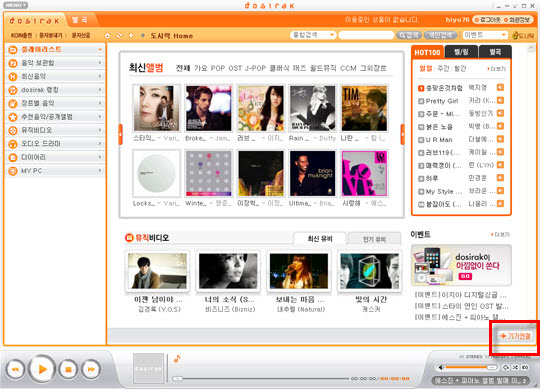
Task: Toggle repeat mode in the player
Action: 506,368
